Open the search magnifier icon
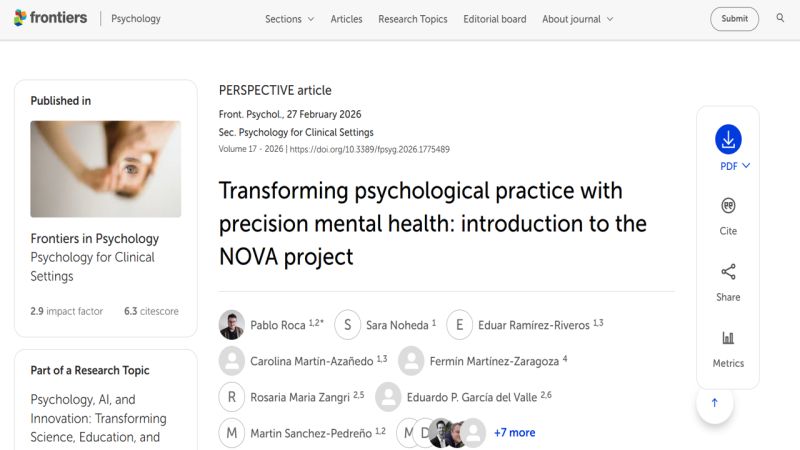The height and width of the screenshot is (450, 800). (x=780, y=18)
